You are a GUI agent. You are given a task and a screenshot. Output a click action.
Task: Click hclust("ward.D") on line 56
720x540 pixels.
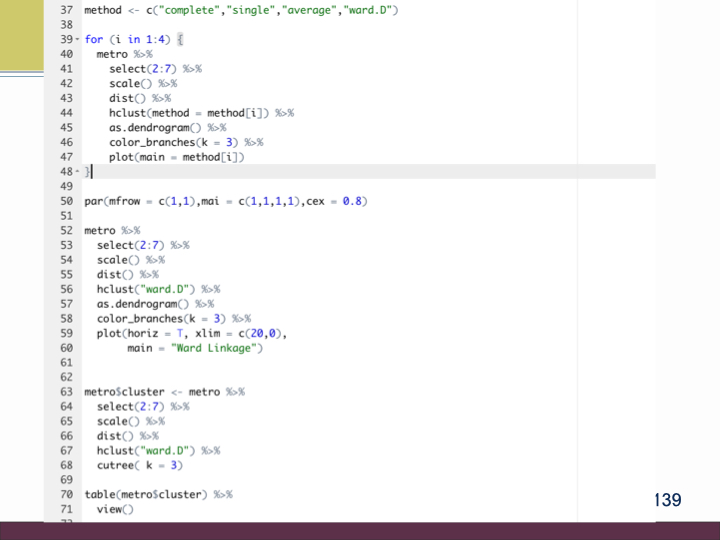tap(146, 289)
